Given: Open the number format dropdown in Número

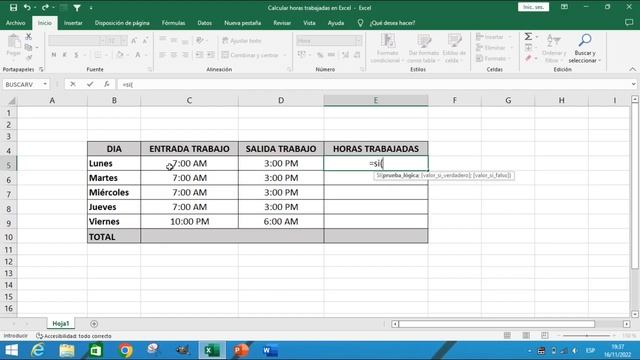Looking at the screenshot, I should pos(358,41).
